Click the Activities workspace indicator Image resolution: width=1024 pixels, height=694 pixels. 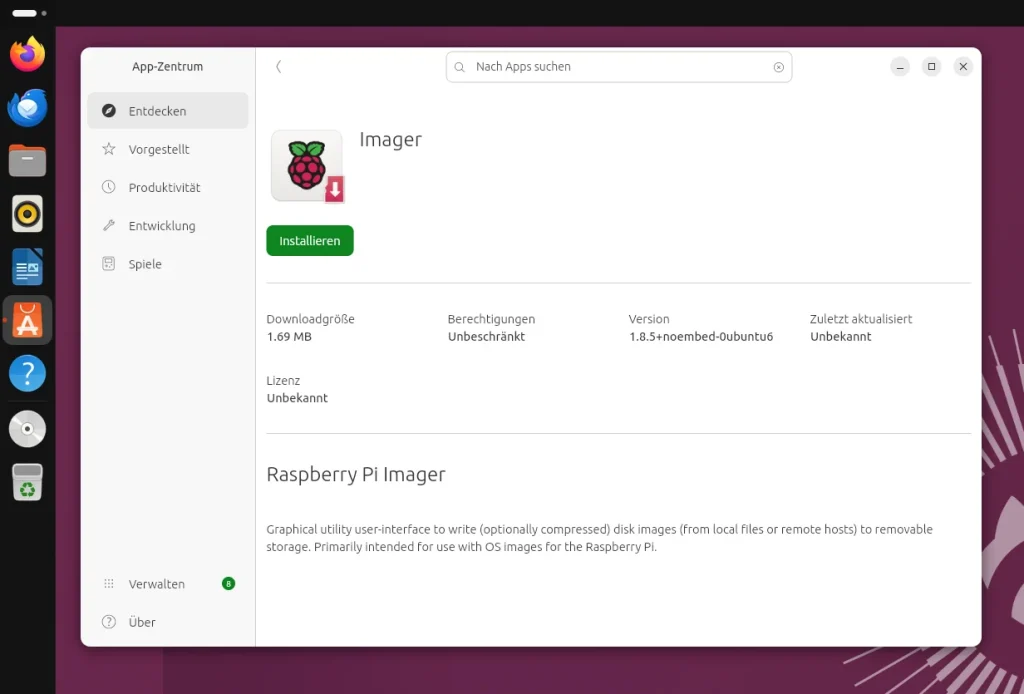tap(29, 13)
